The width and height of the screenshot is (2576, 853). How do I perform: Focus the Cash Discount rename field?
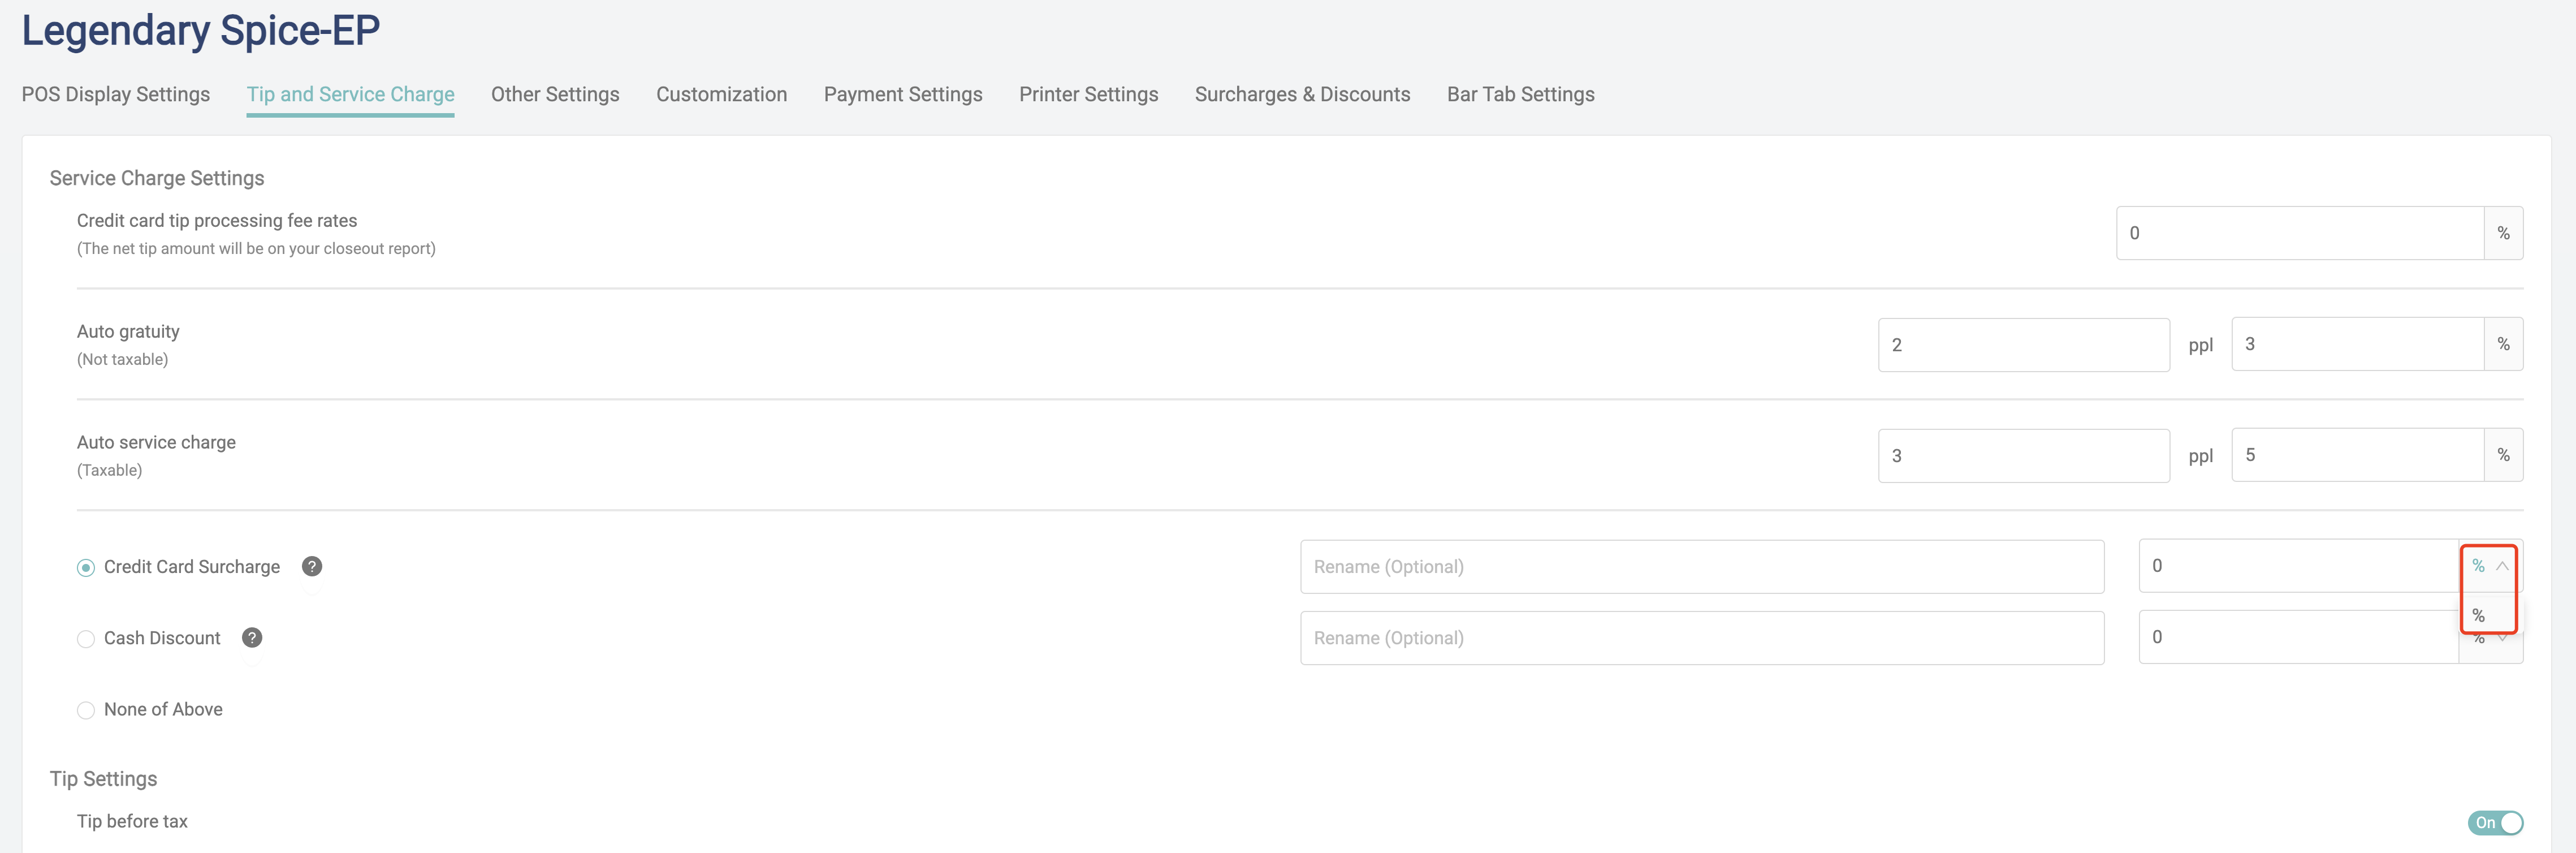click(1702, 638)
